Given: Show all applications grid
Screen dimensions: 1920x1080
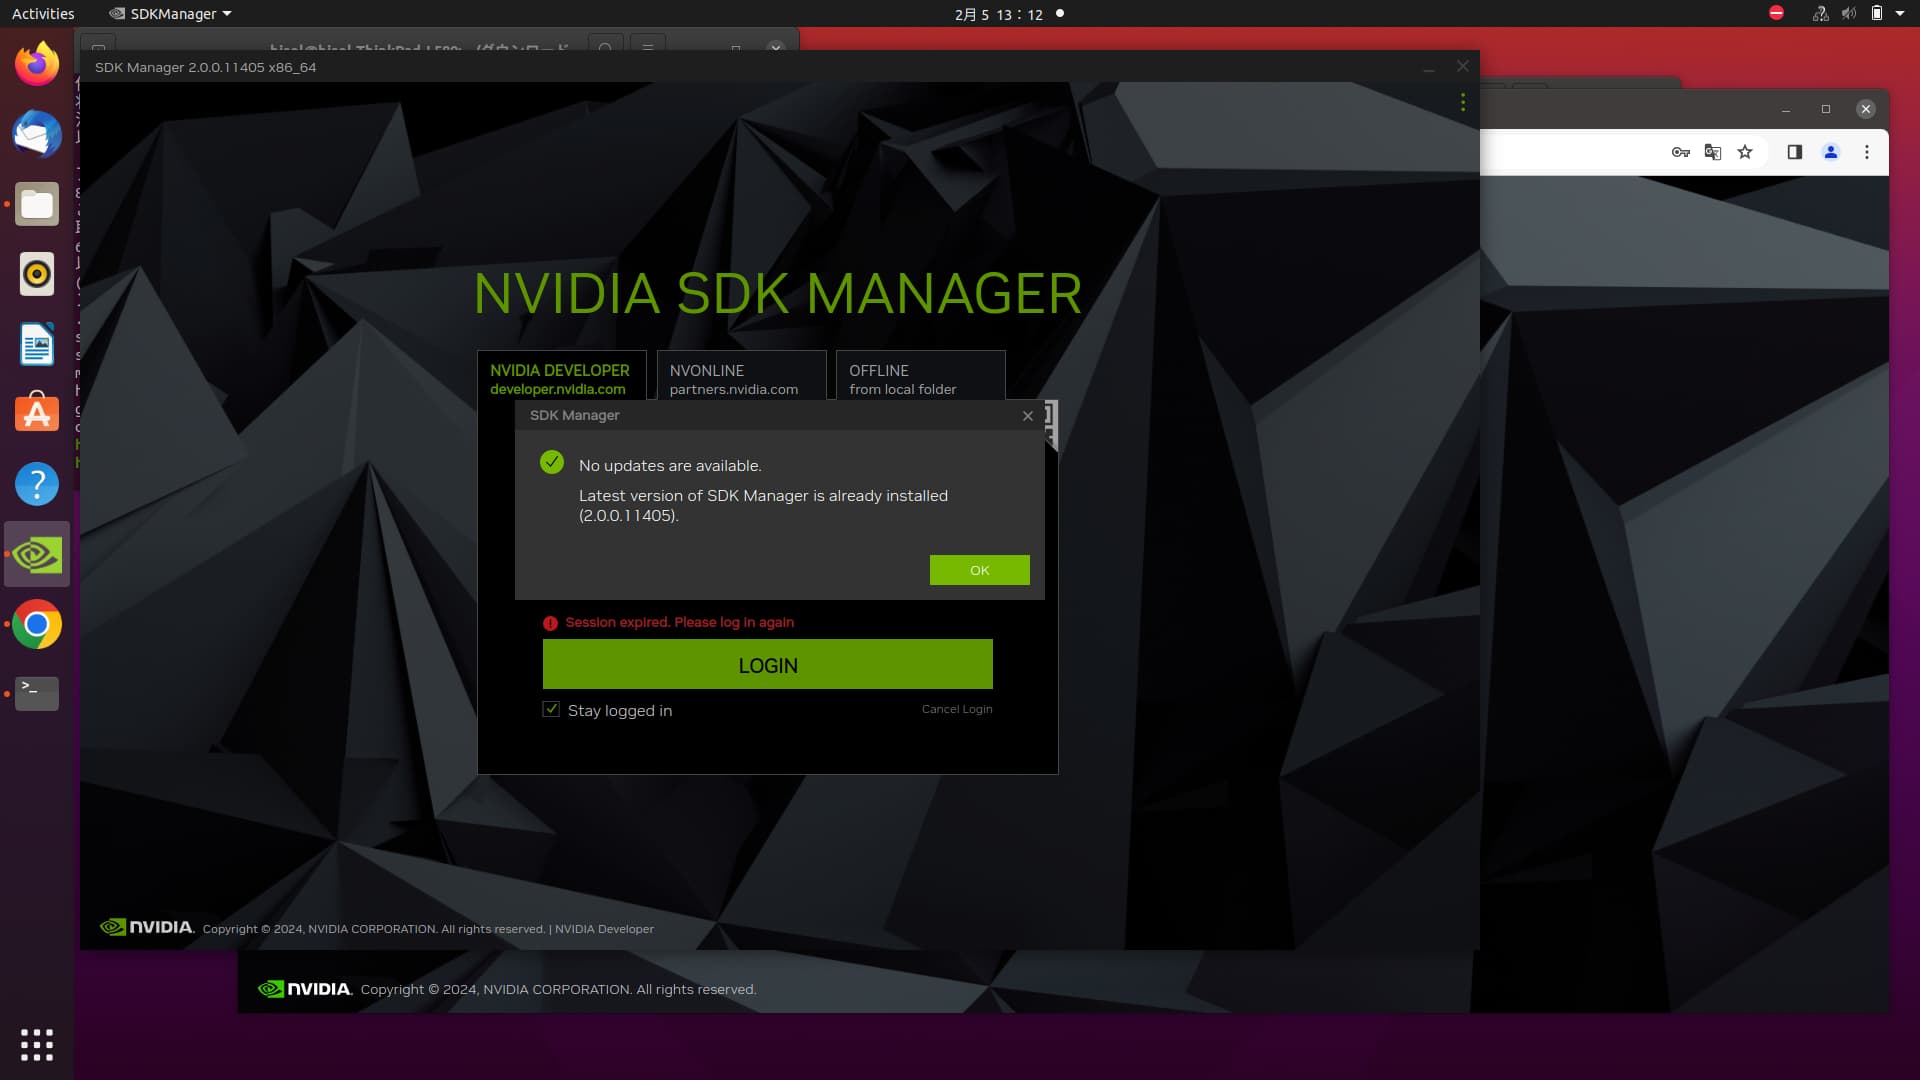Looking at the screenshot, I should [37, 1044].
